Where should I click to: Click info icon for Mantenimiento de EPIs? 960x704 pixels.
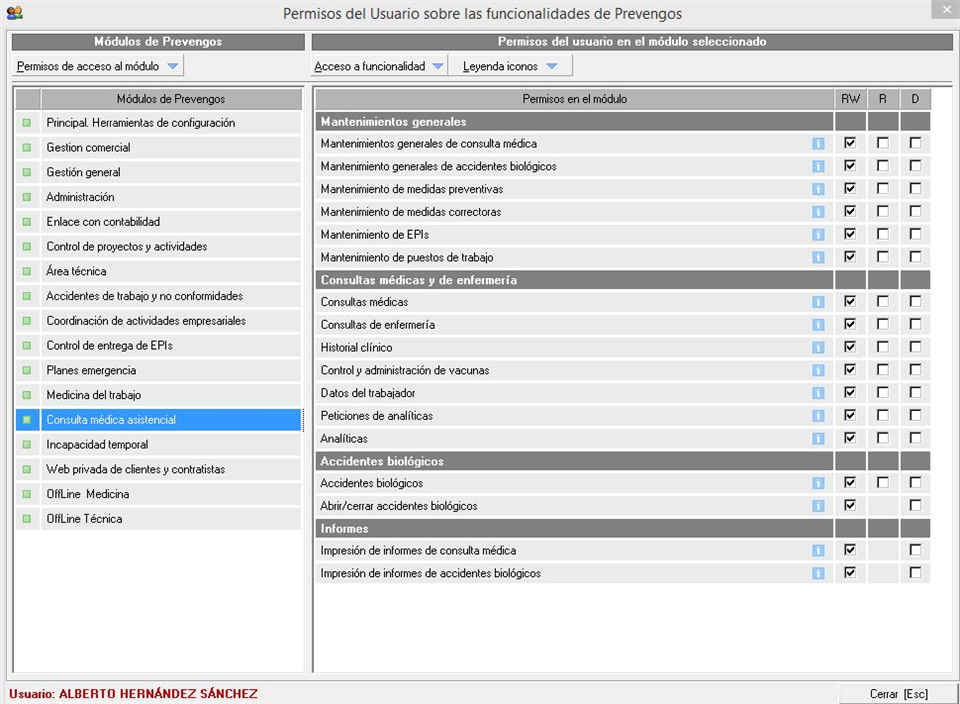818,235
